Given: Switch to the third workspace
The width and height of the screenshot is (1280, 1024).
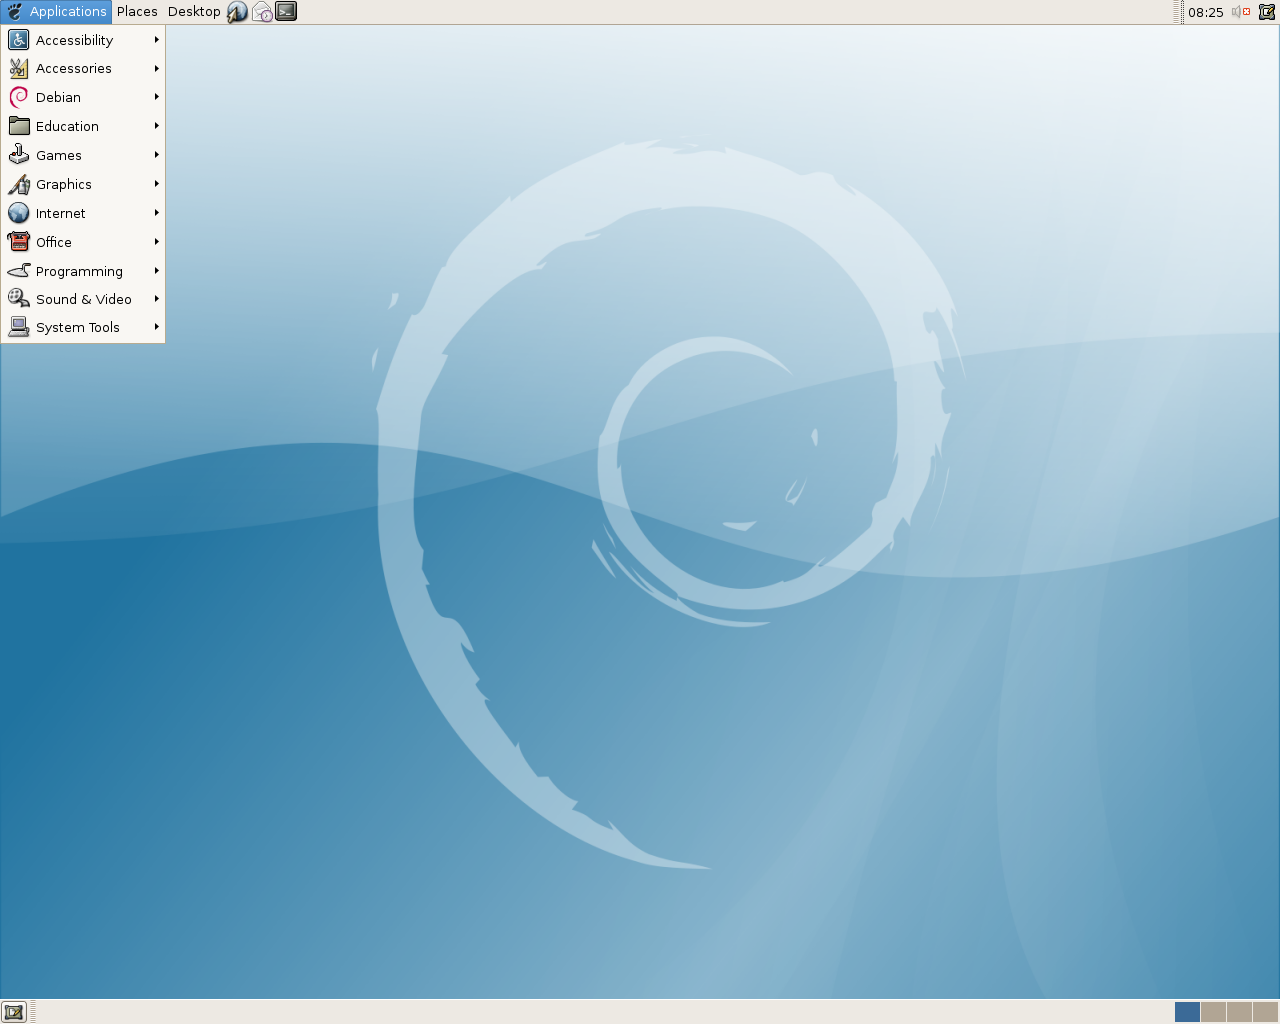Looking at the screenshot, I should (1239, 1012).
